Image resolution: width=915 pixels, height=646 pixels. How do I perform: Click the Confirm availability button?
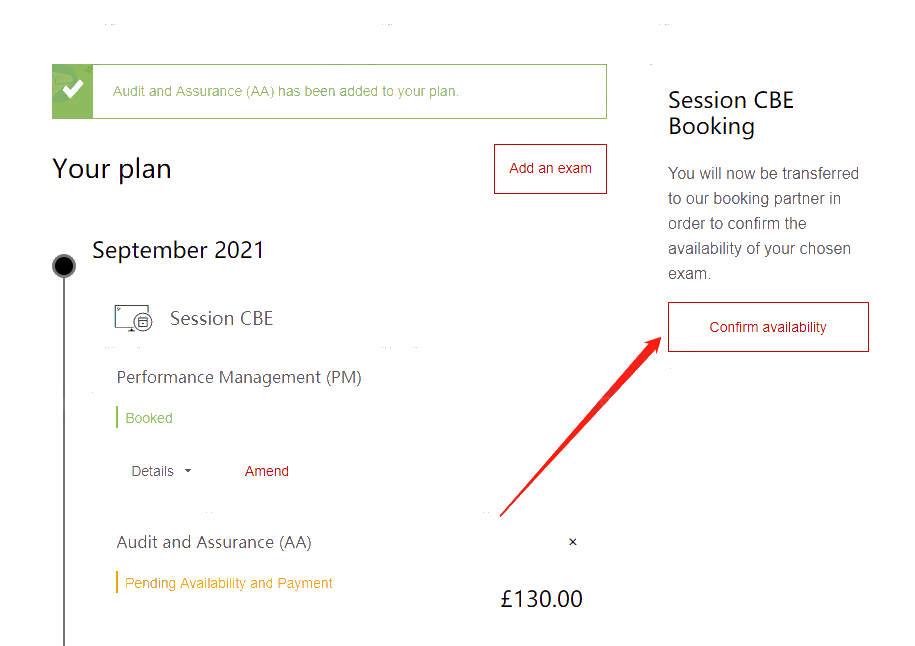click(768, 327)
